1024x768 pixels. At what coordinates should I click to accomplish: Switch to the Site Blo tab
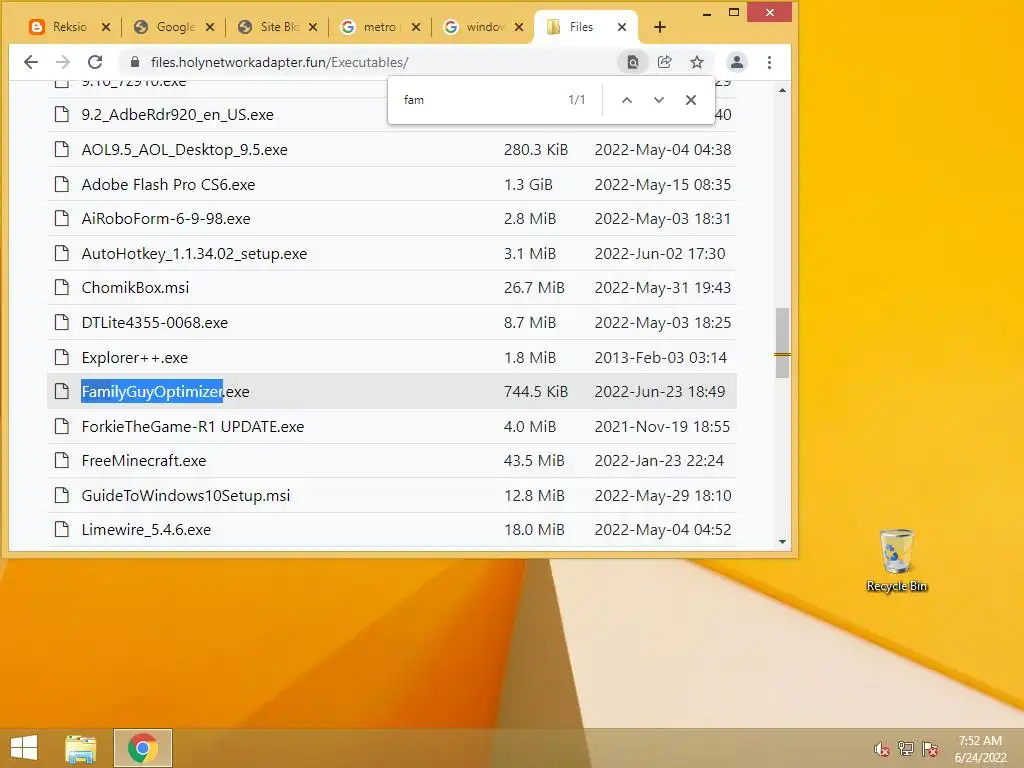(x=279, y=27)
